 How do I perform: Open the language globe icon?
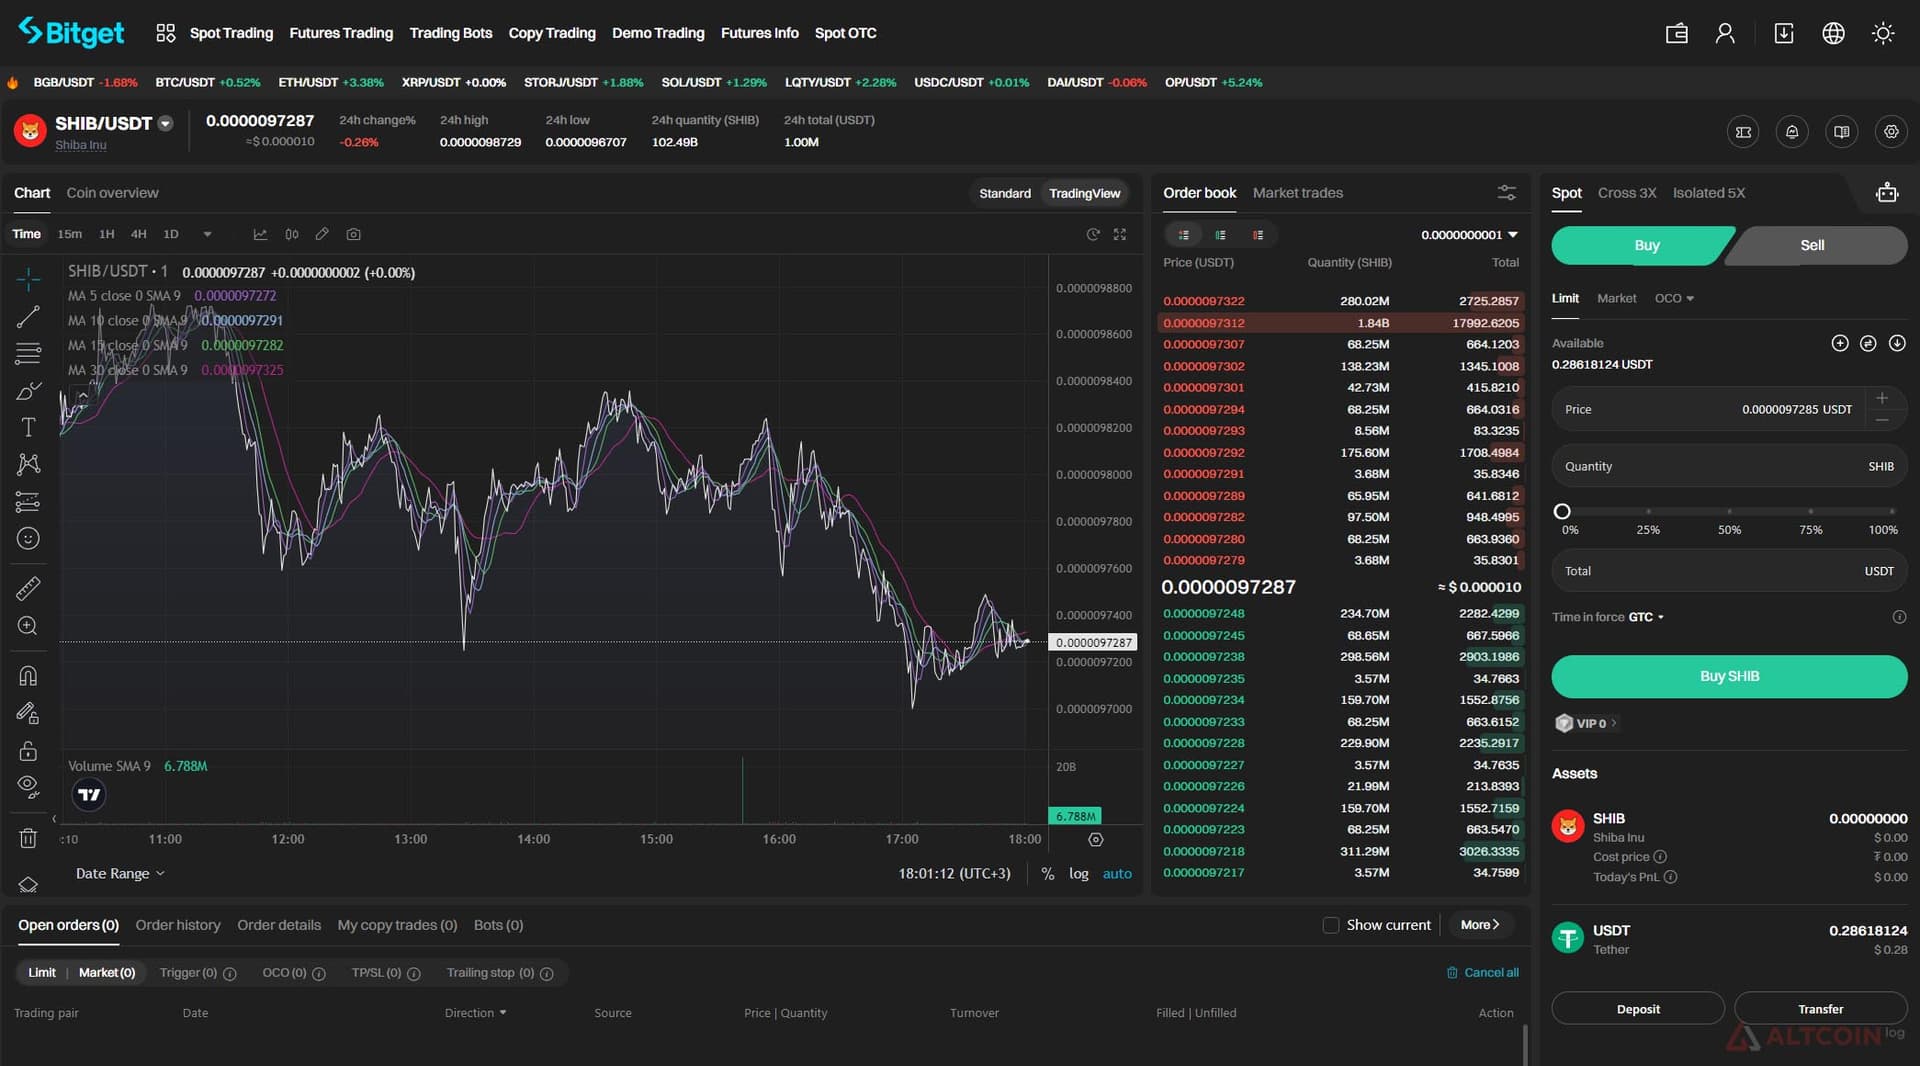coord(1833,33)
